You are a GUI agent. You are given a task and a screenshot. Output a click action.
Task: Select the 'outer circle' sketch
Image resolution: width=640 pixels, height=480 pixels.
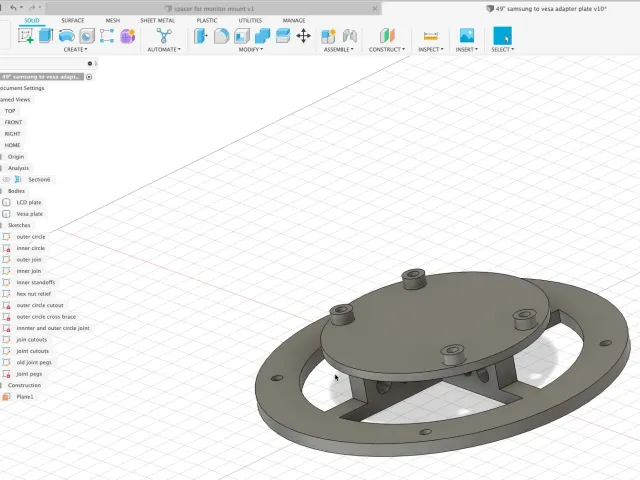[31, 236]
